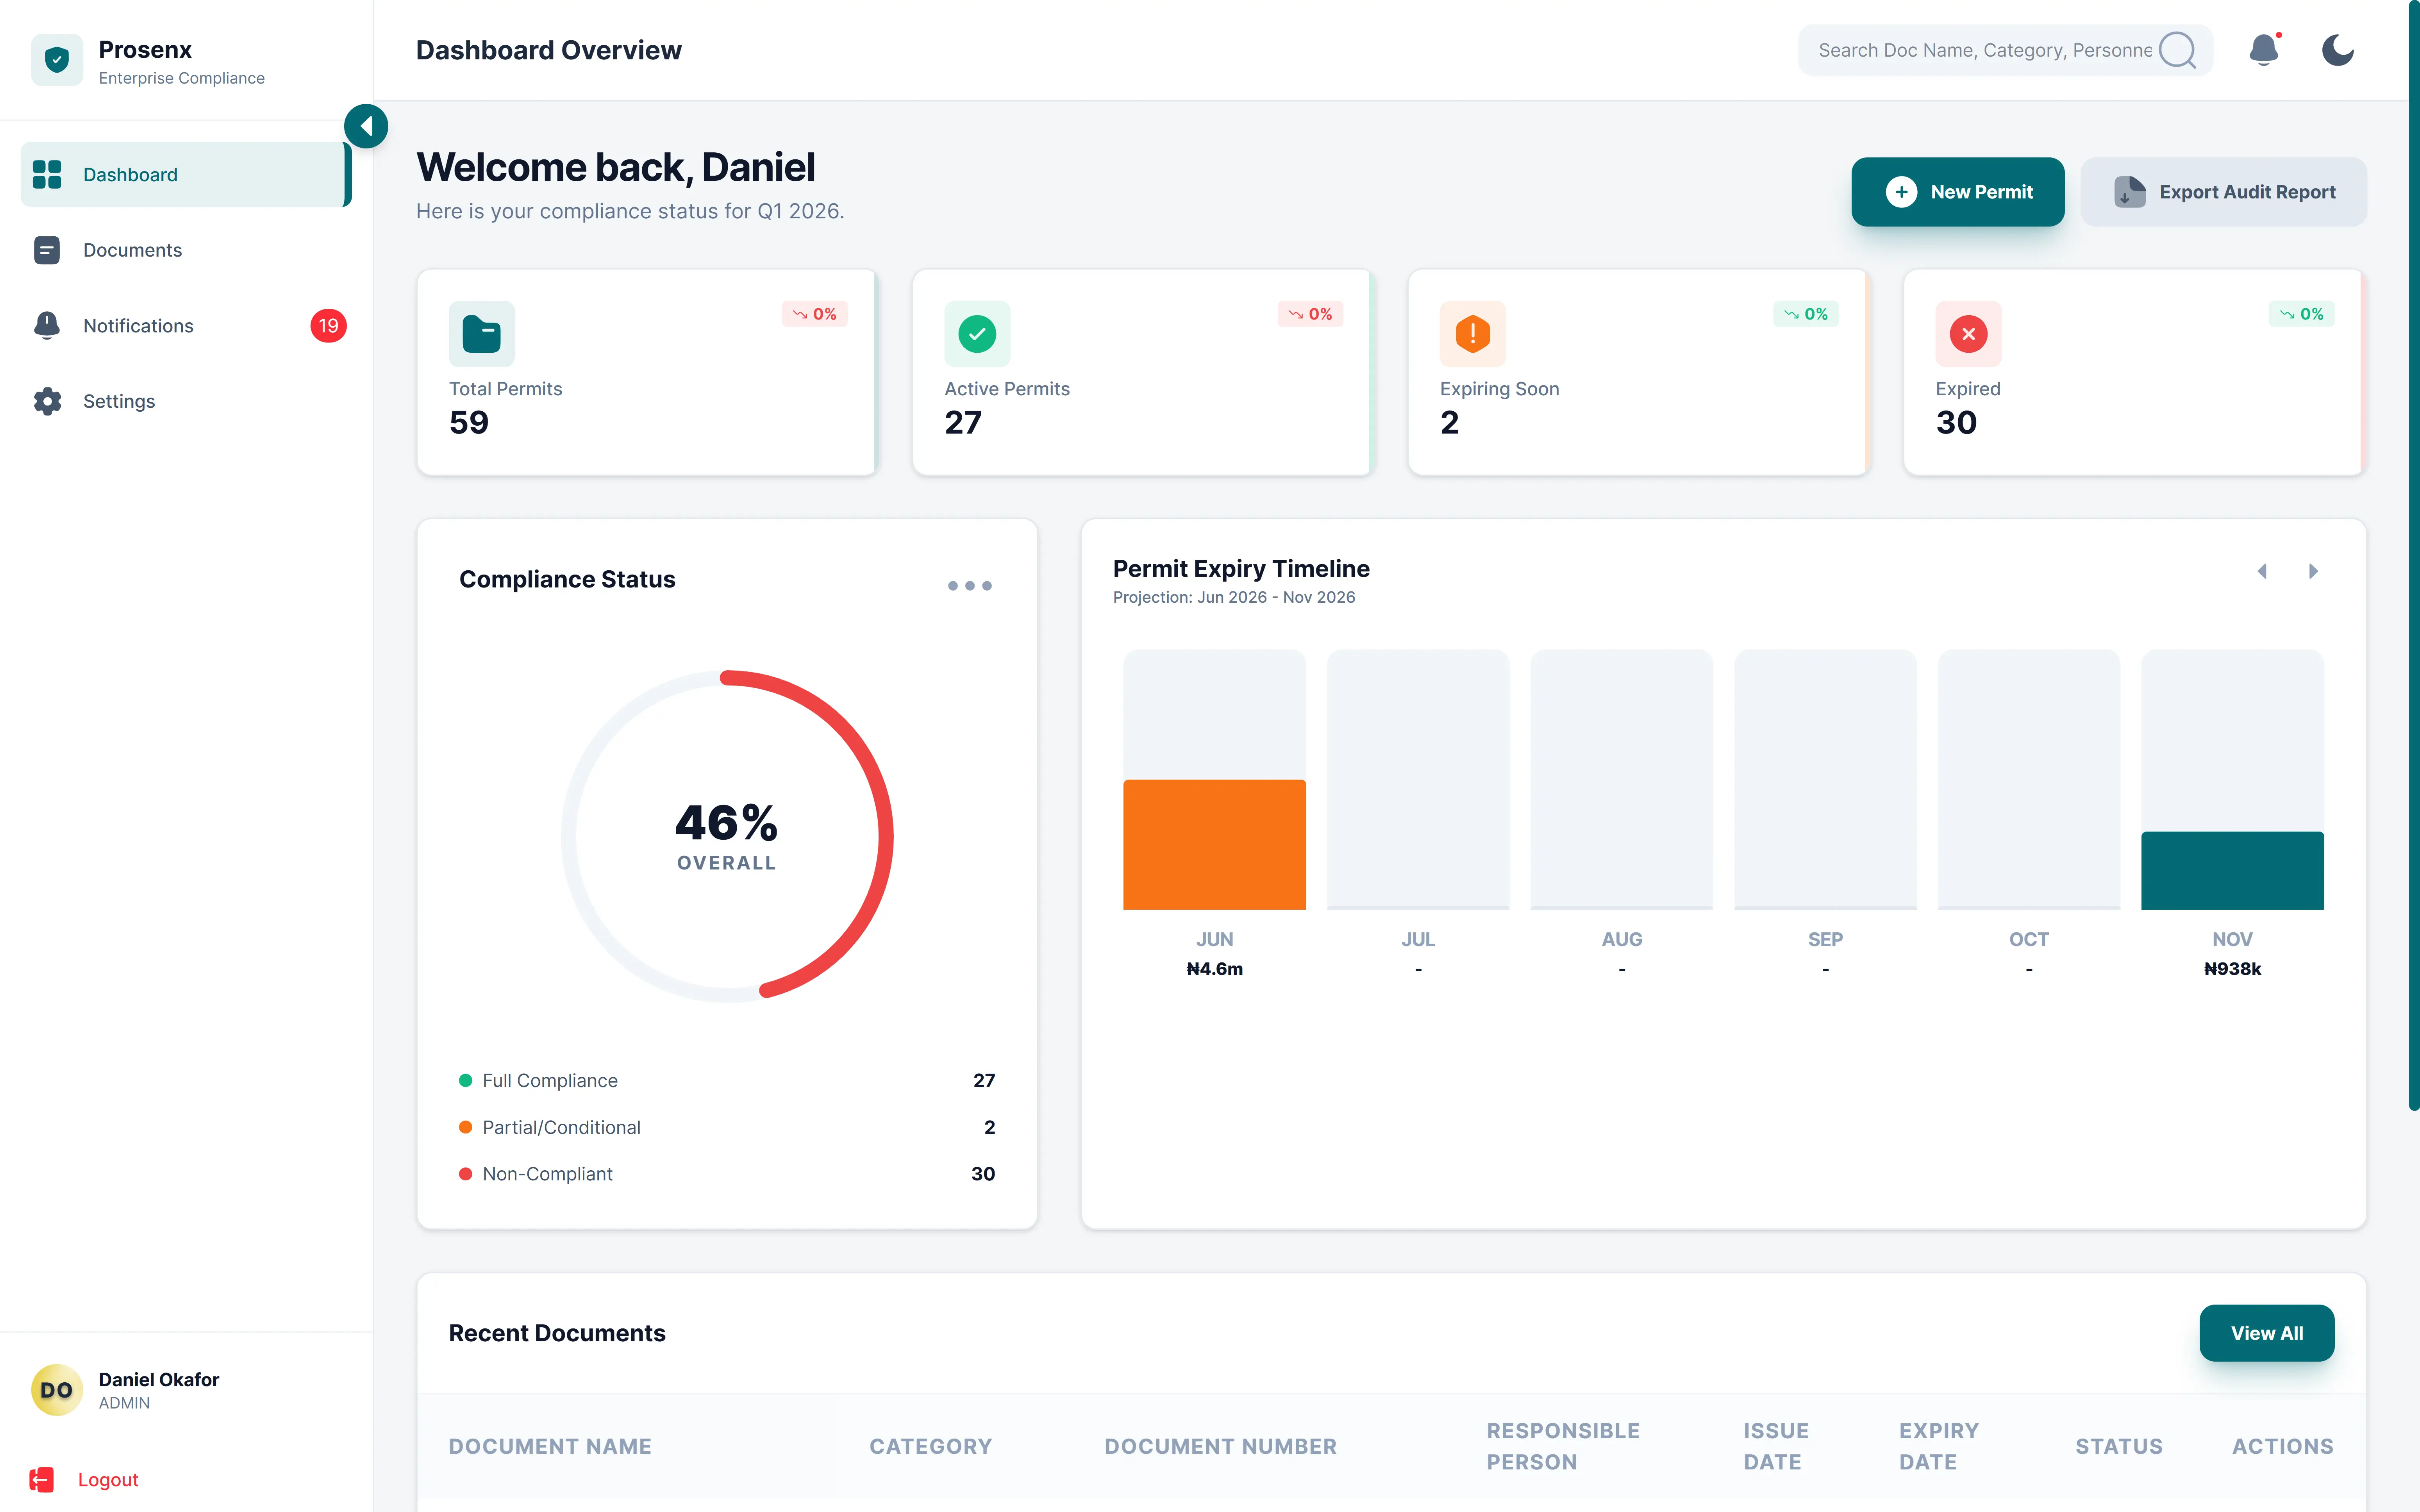Click the Settings gear icon

point(47,401)
